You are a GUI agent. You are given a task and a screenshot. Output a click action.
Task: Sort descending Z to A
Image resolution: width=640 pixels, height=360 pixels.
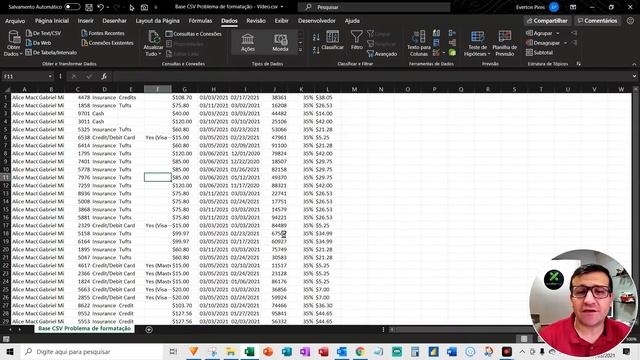tap(316, 51)
